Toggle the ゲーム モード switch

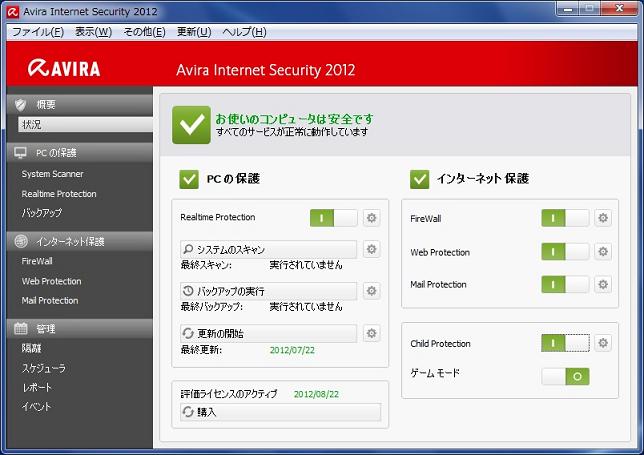[x=565, y=376]
